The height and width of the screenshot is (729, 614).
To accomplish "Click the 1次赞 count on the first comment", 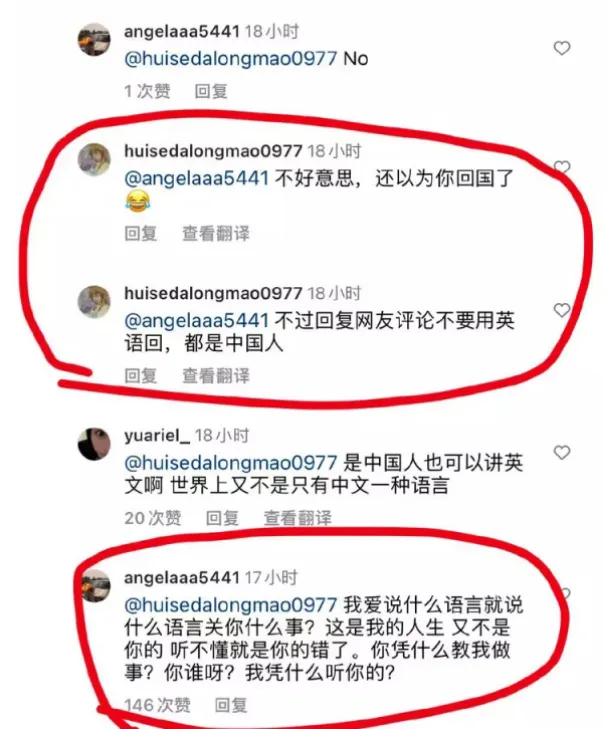I will click(147, 91).
